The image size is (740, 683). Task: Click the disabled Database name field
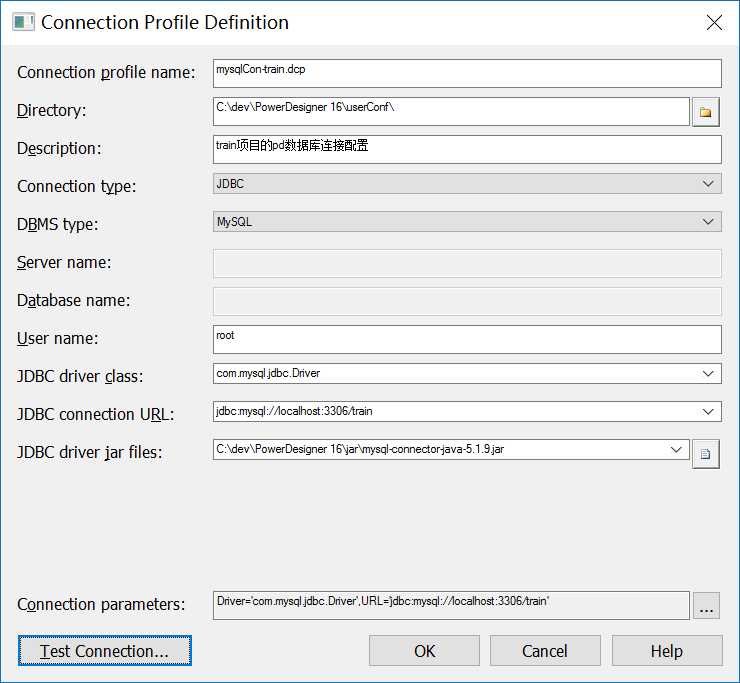pos(467,301)
